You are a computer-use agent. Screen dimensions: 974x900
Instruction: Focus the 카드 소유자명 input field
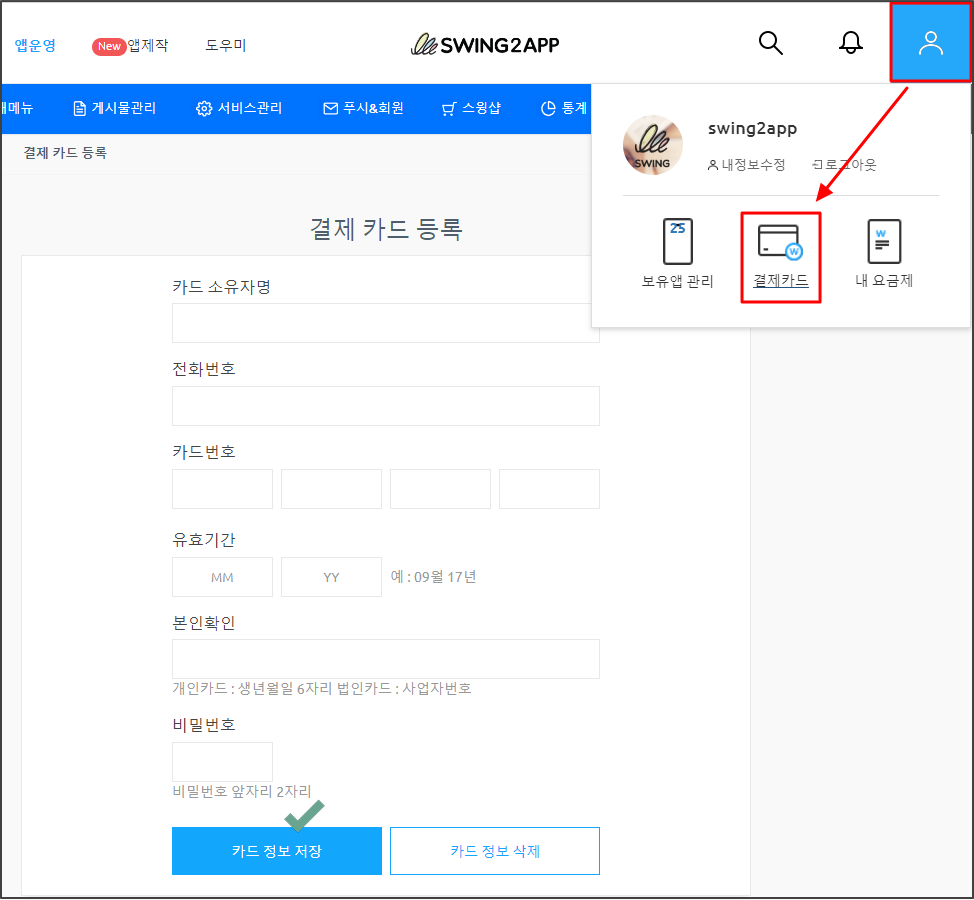click(385, 323)
